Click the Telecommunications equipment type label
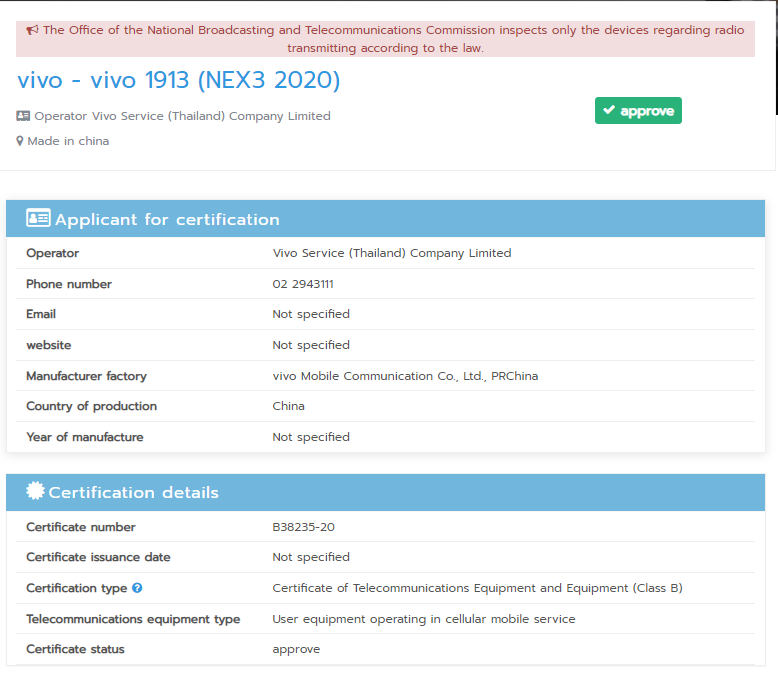Image resolution: width=778 pixels, height=674 pixels. pos(133,619)
